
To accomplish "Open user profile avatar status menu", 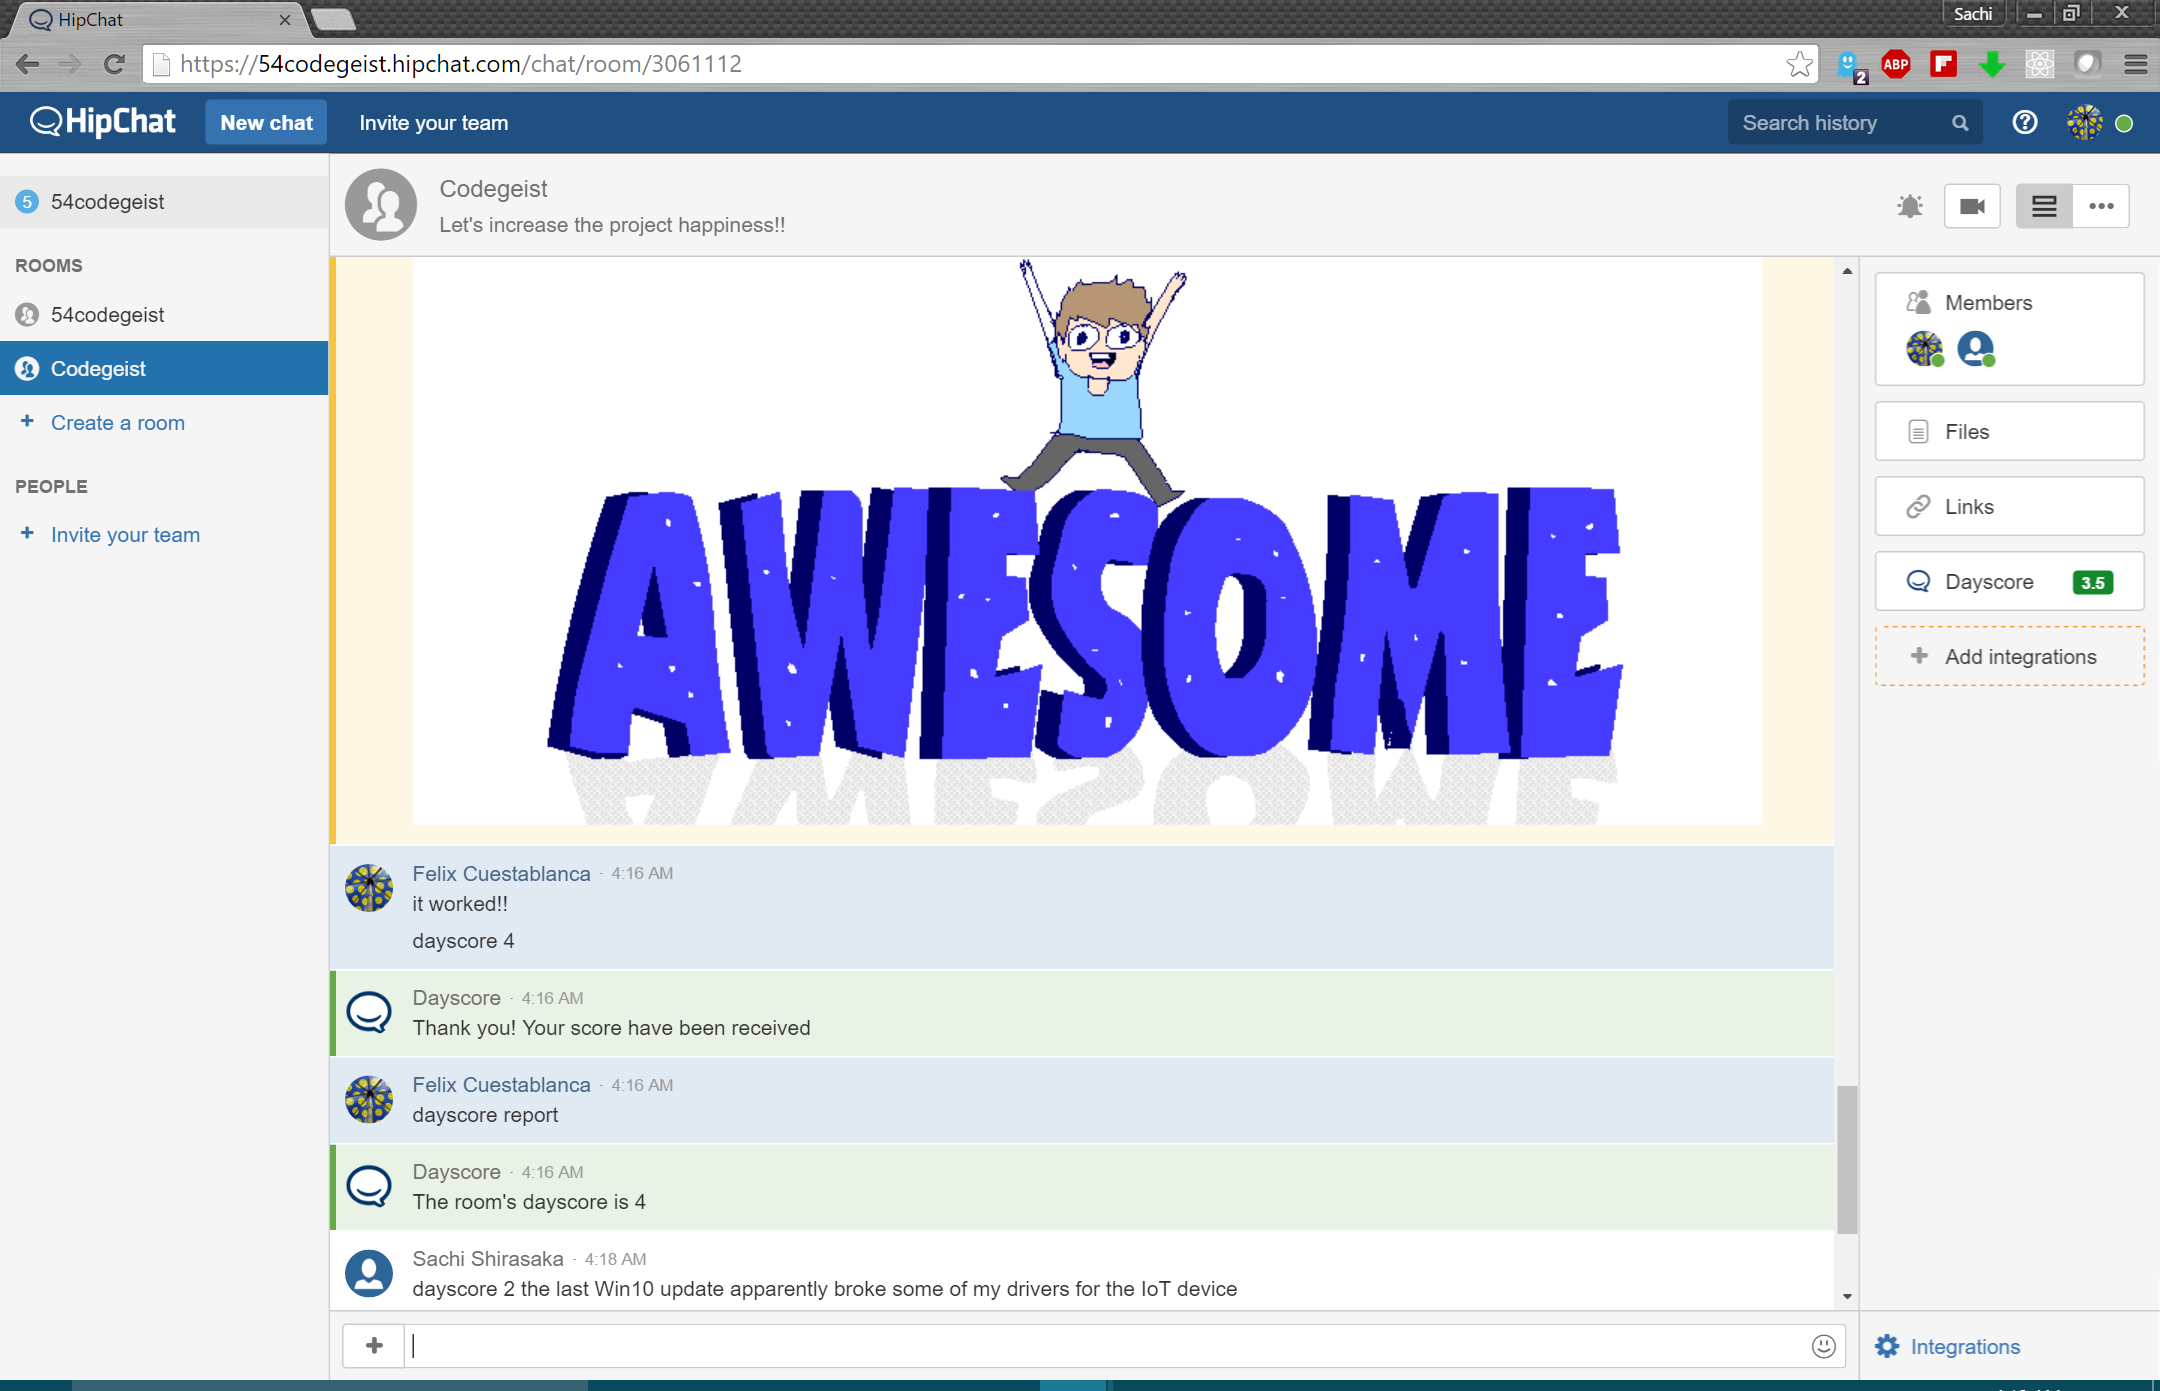I will pyautogui.click(x=2086, y=122).
